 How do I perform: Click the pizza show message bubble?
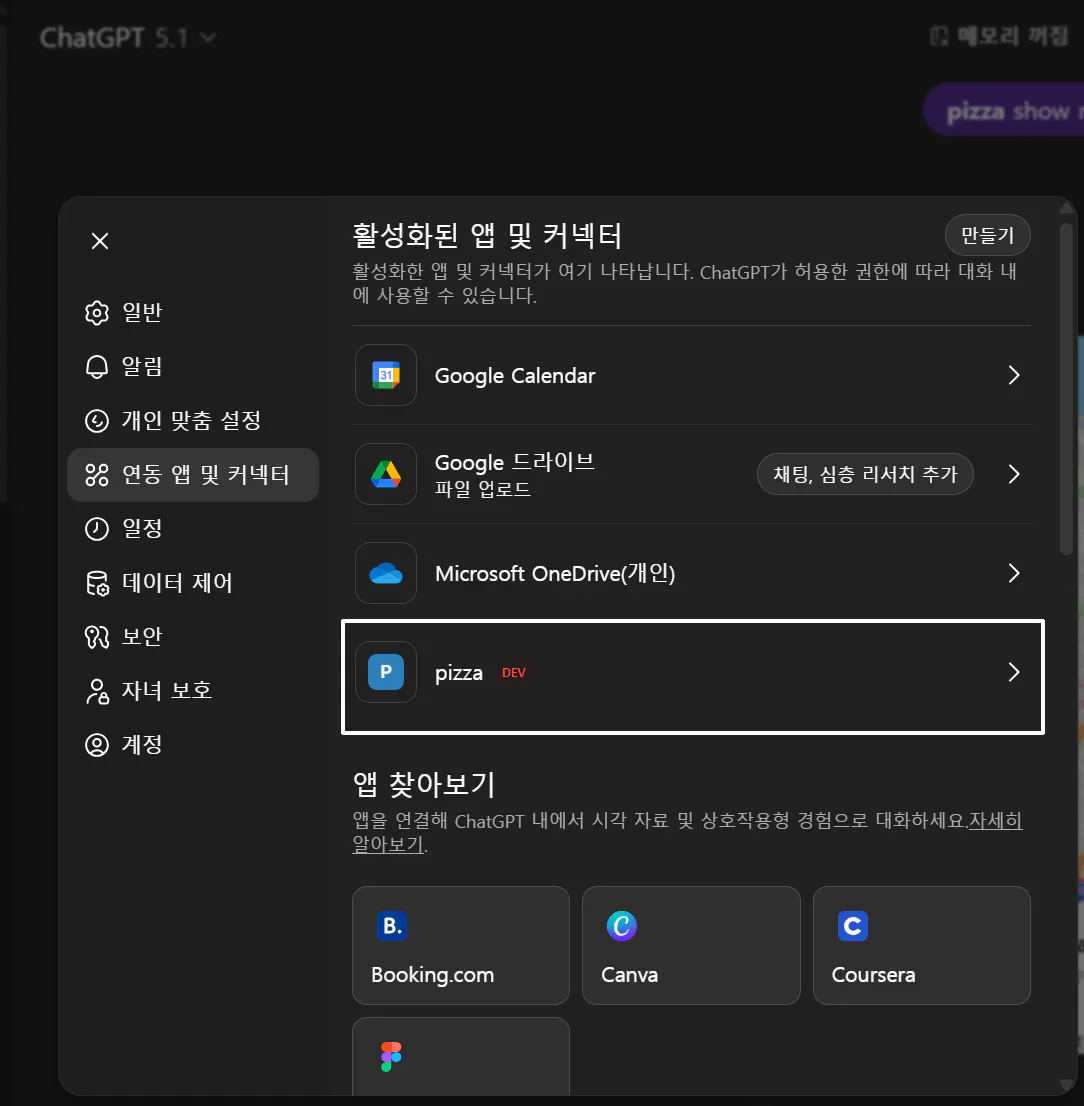1005,111
